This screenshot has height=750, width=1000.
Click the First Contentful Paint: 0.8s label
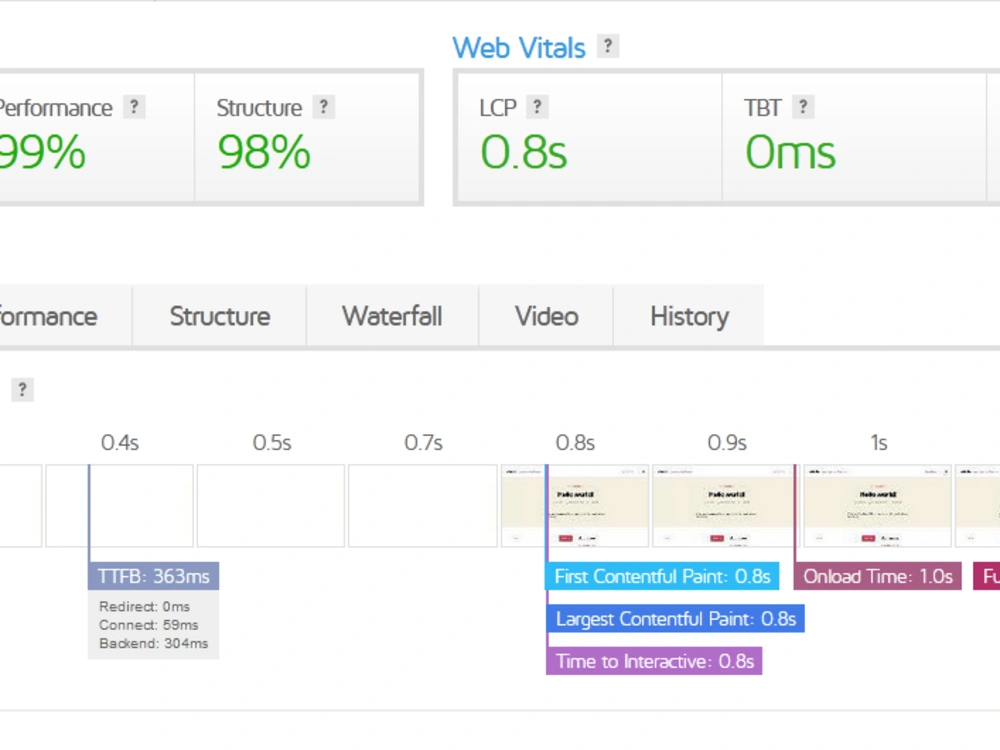663,577
